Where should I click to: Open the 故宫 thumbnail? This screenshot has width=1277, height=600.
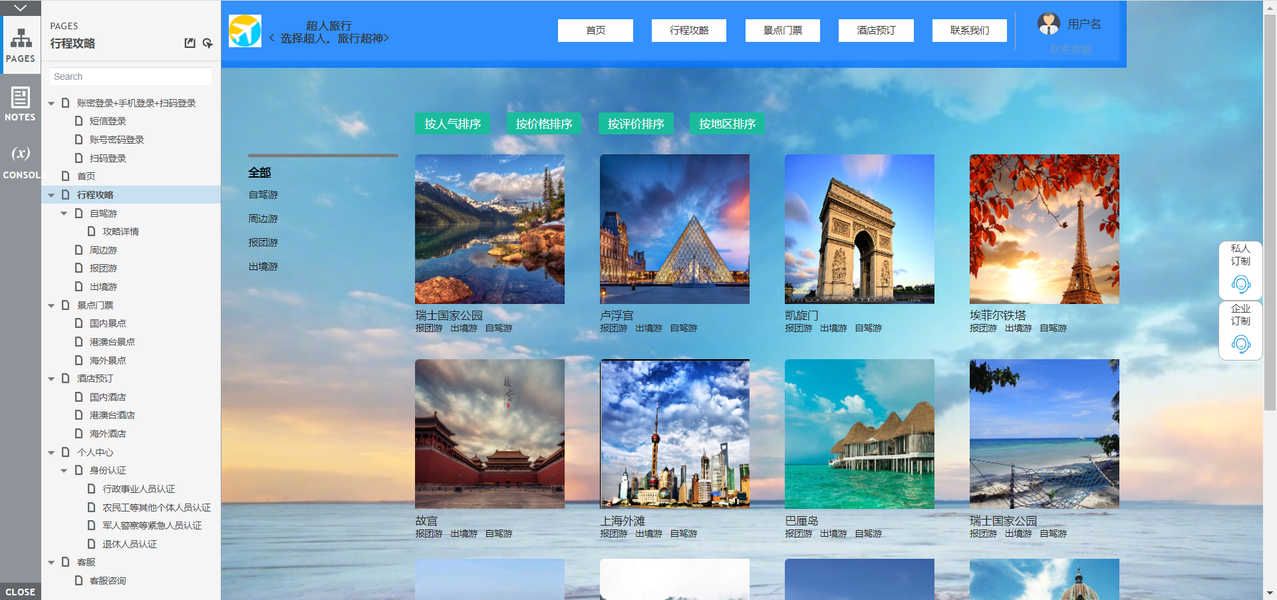click(x=490, y=434)
